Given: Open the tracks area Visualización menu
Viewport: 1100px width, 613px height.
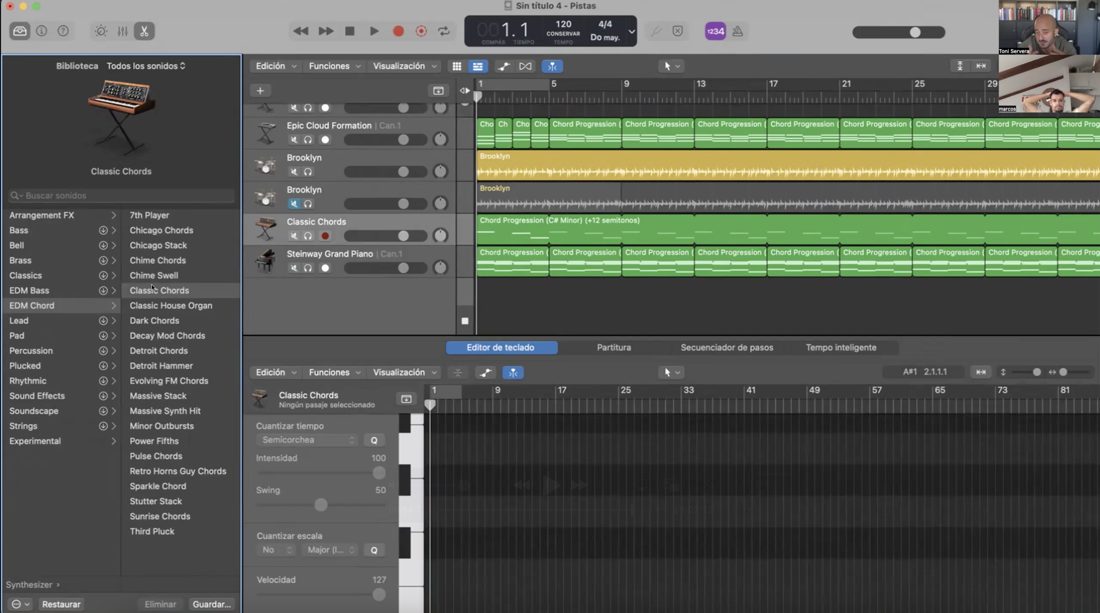Looking at the screenshot, I should [x=405, y=66].
